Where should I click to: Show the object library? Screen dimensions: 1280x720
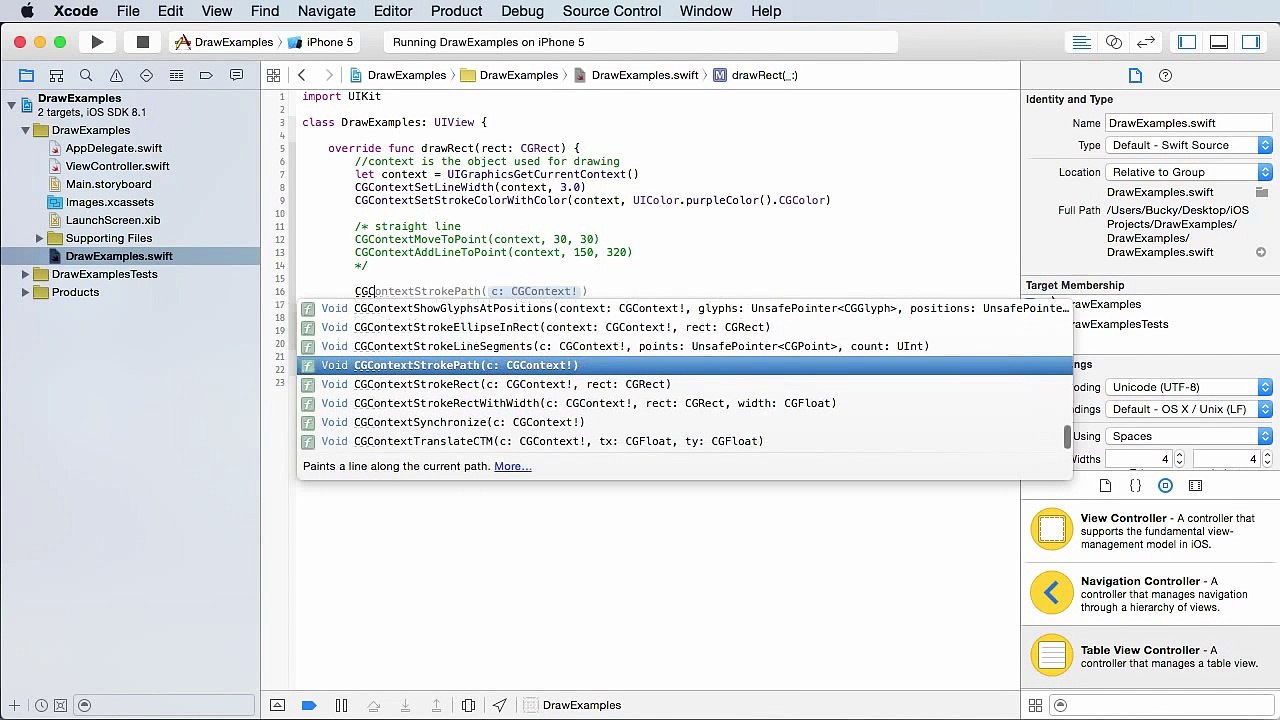click(x=1165, y=486)
